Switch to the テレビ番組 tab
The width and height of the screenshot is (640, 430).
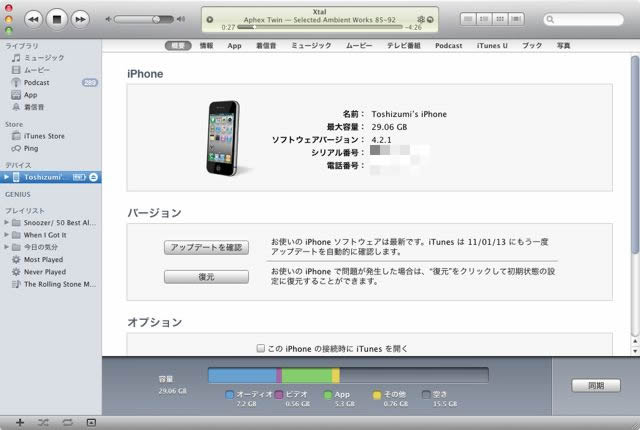click(404, 46)
